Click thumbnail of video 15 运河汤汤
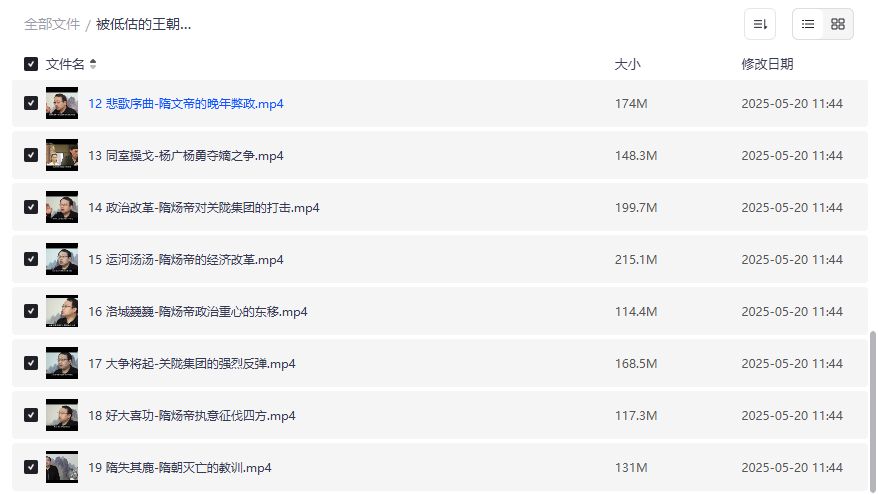The width and height of the screenshot is (878, 495). tap(62, 259)
